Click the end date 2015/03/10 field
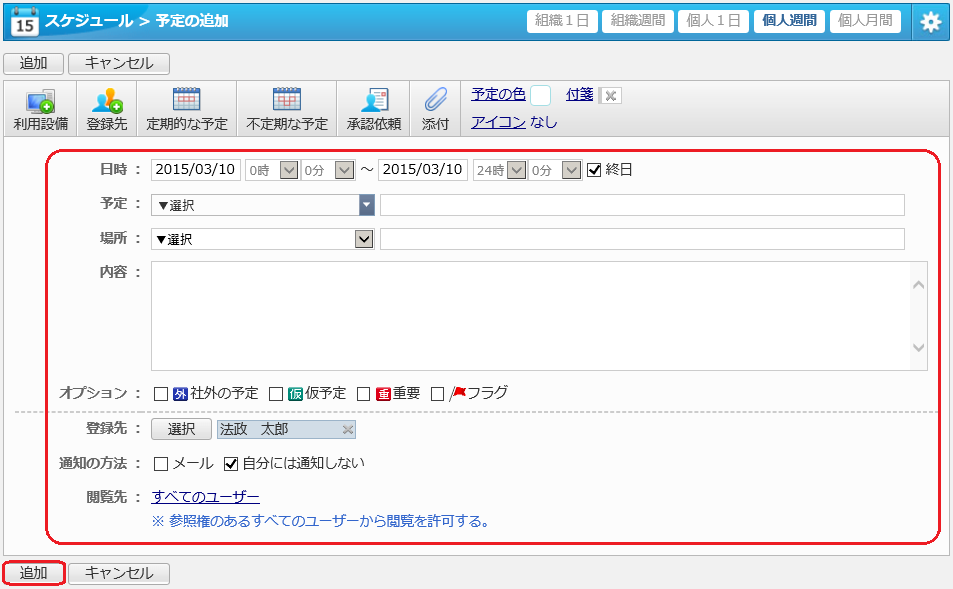This screenshot has height=589, width=953. coord(423,170)
